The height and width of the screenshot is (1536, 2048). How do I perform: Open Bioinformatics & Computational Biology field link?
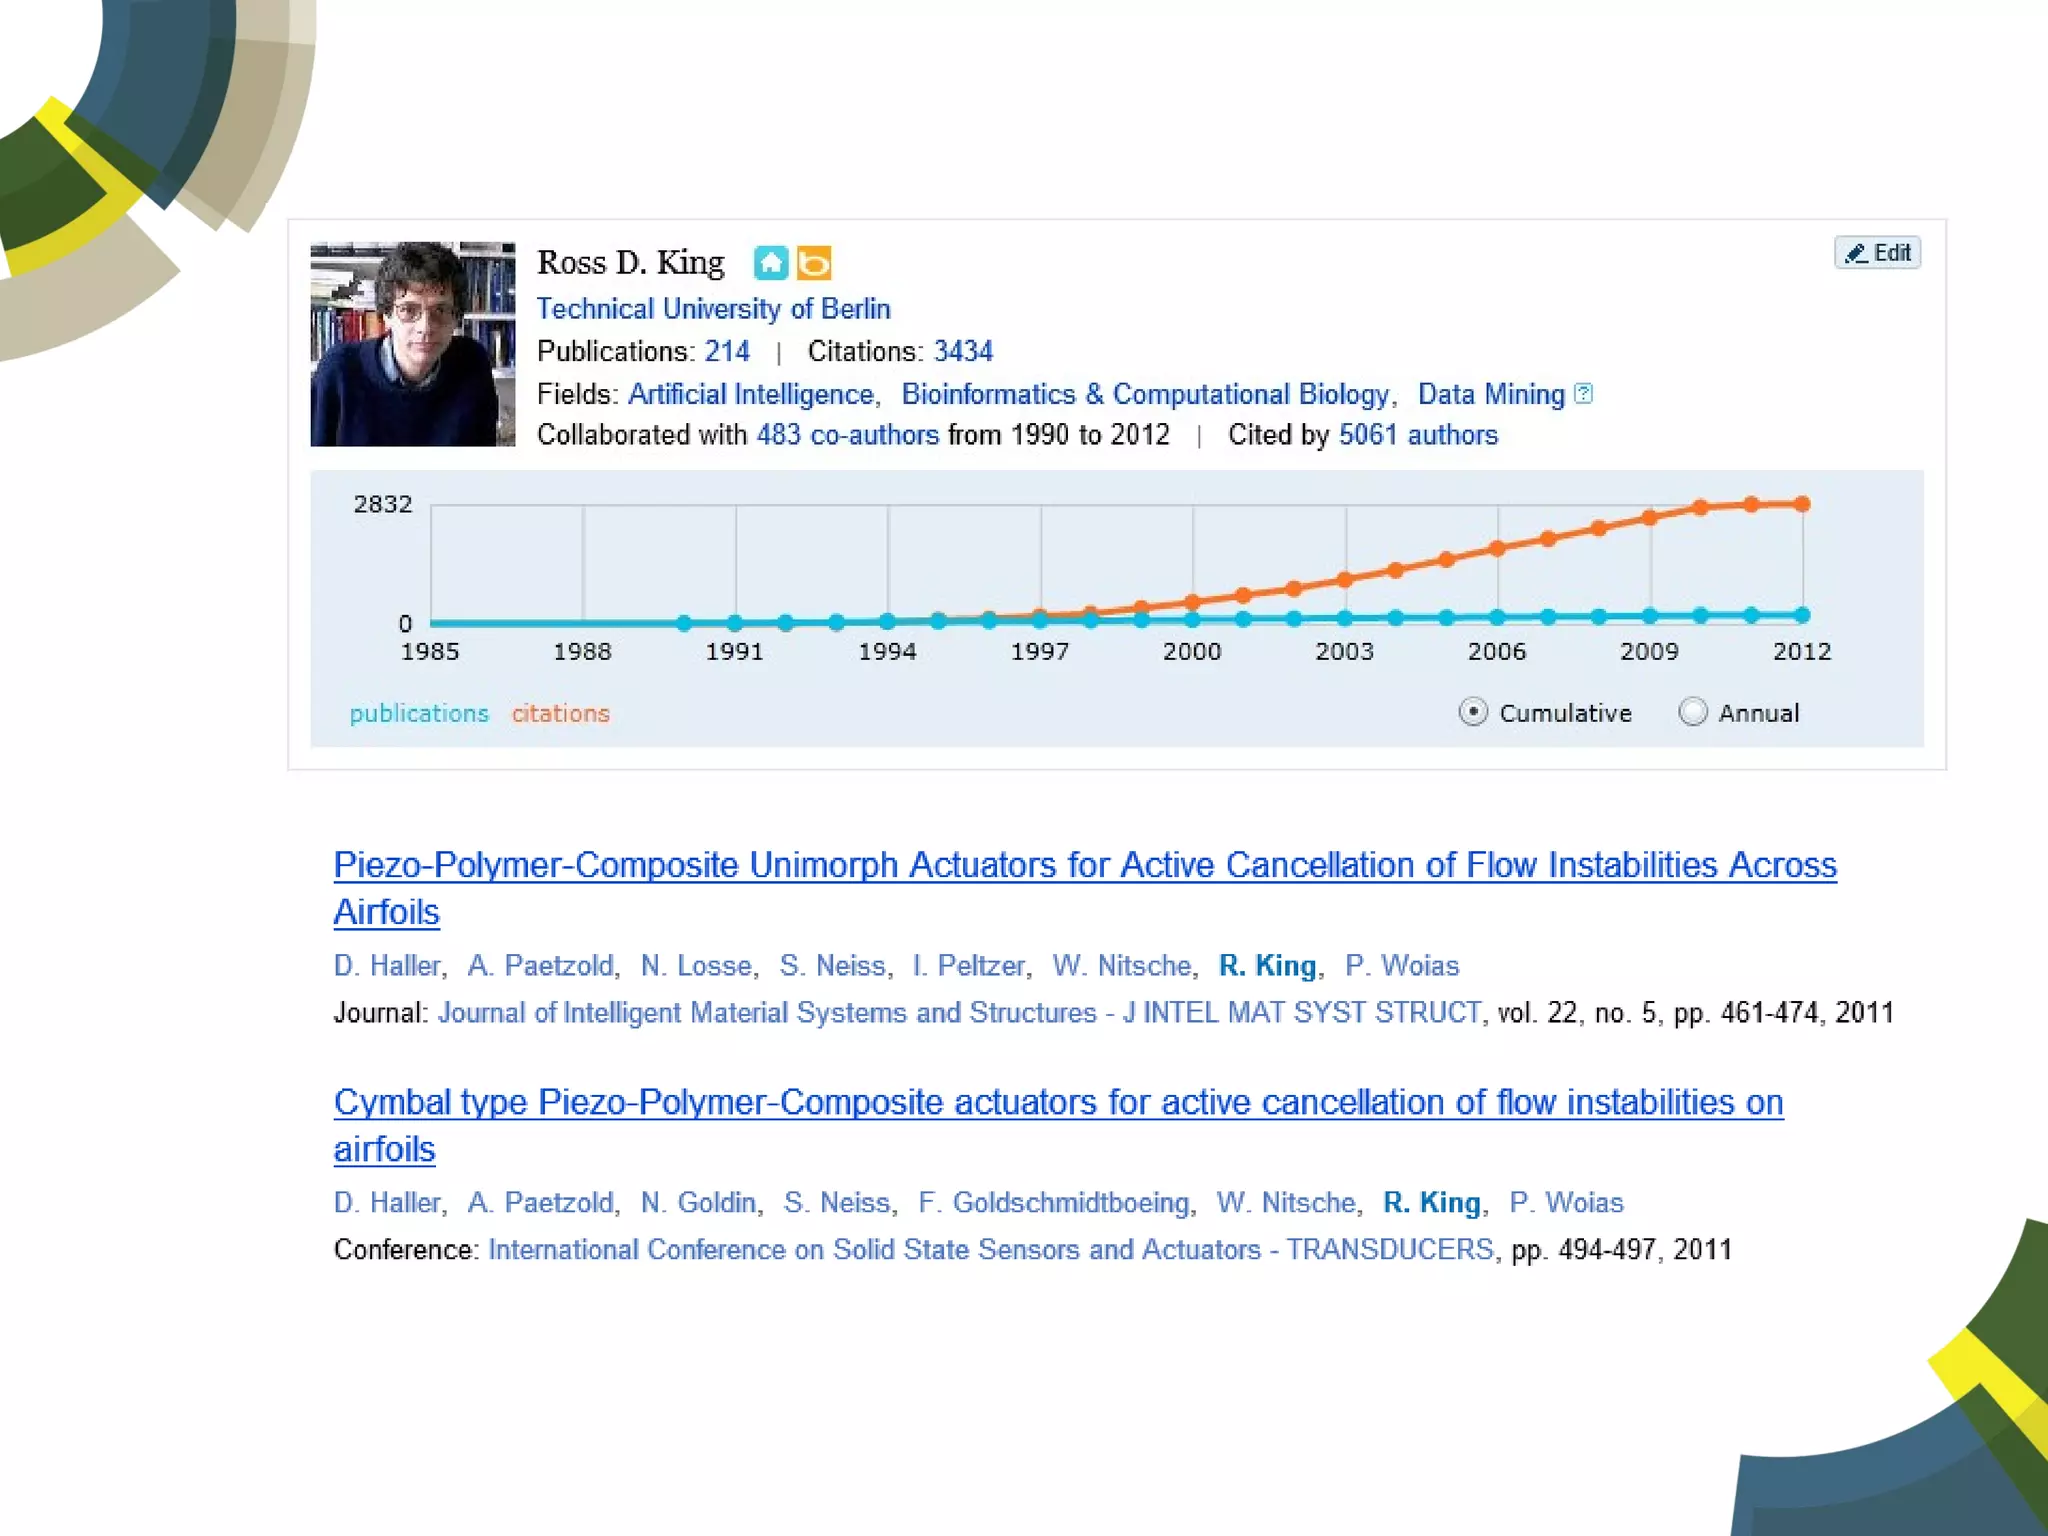pyautogui.click(x=1145, y=395)
